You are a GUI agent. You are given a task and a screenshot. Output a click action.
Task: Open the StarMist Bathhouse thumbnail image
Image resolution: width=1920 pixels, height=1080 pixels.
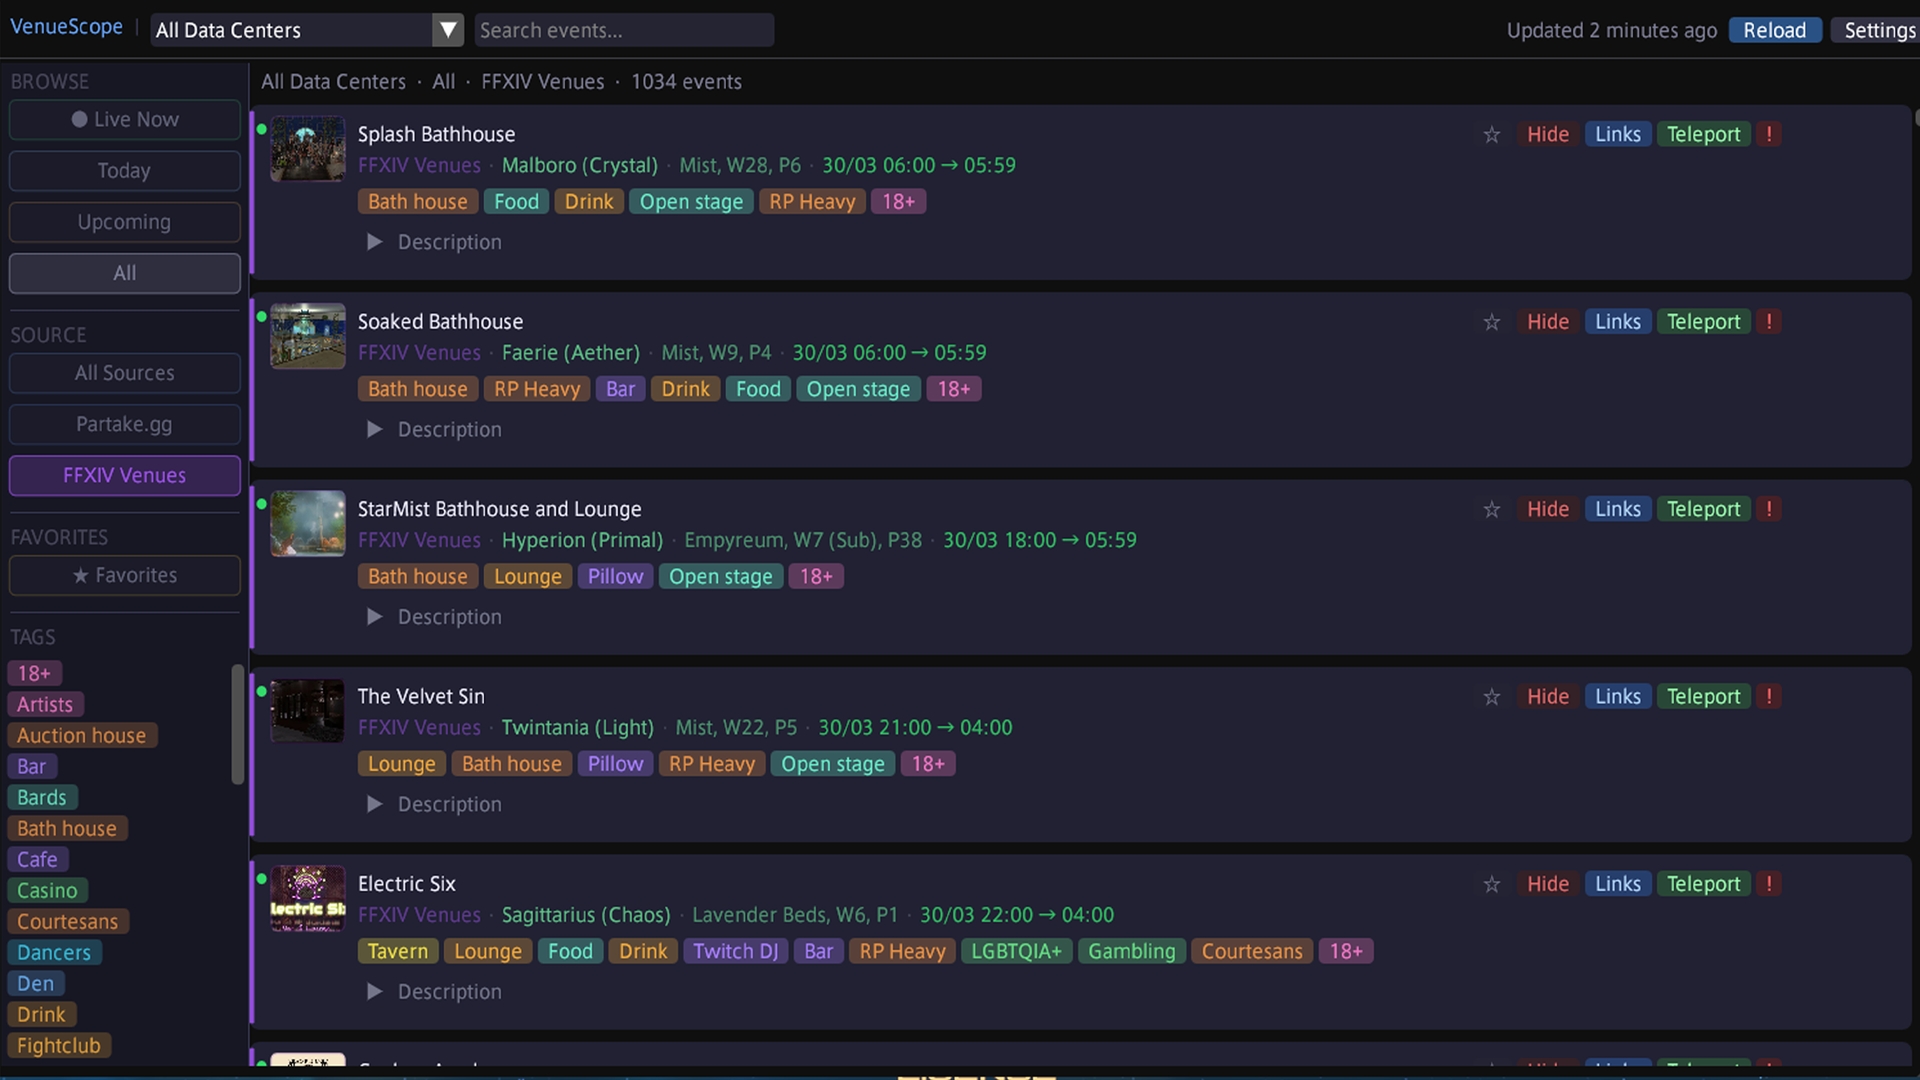pos(308,523)
